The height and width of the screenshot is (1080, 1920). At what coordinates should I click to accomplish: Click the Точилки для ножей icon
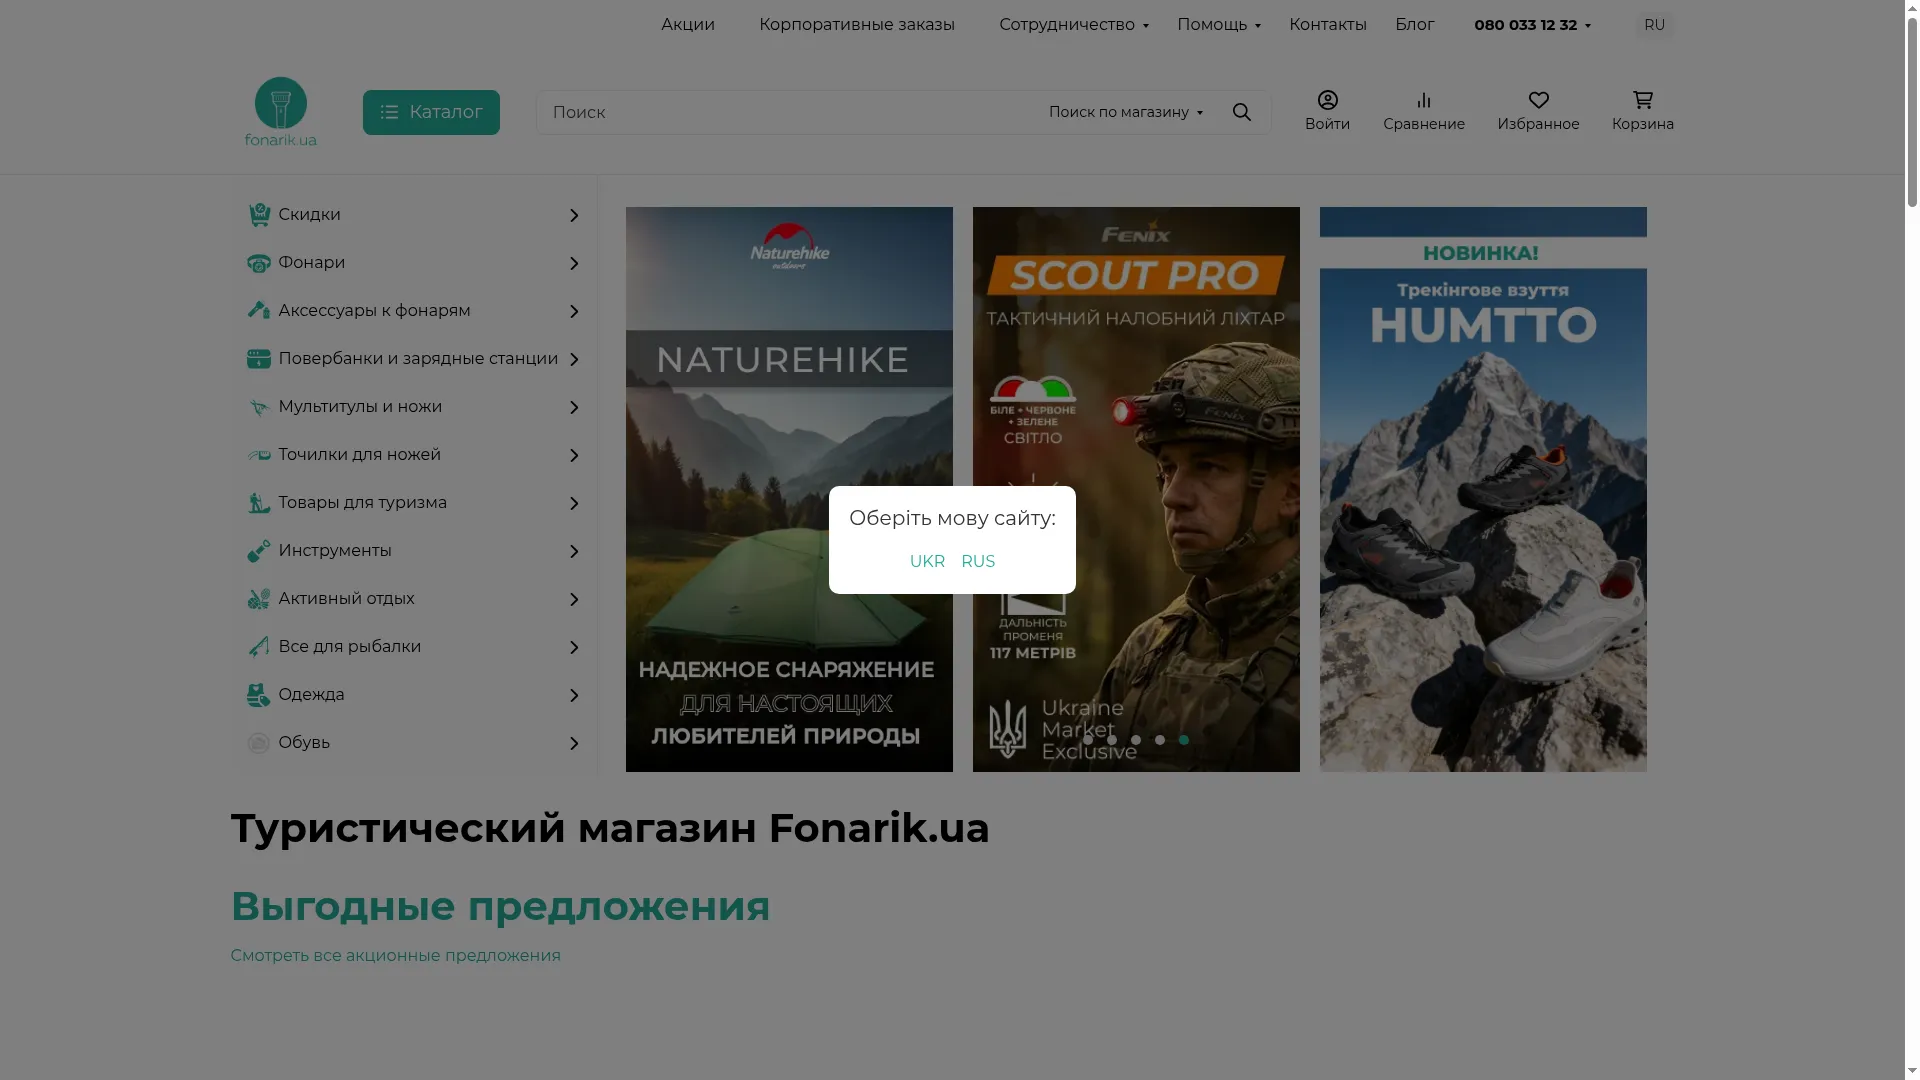click(x=259, y=455)
